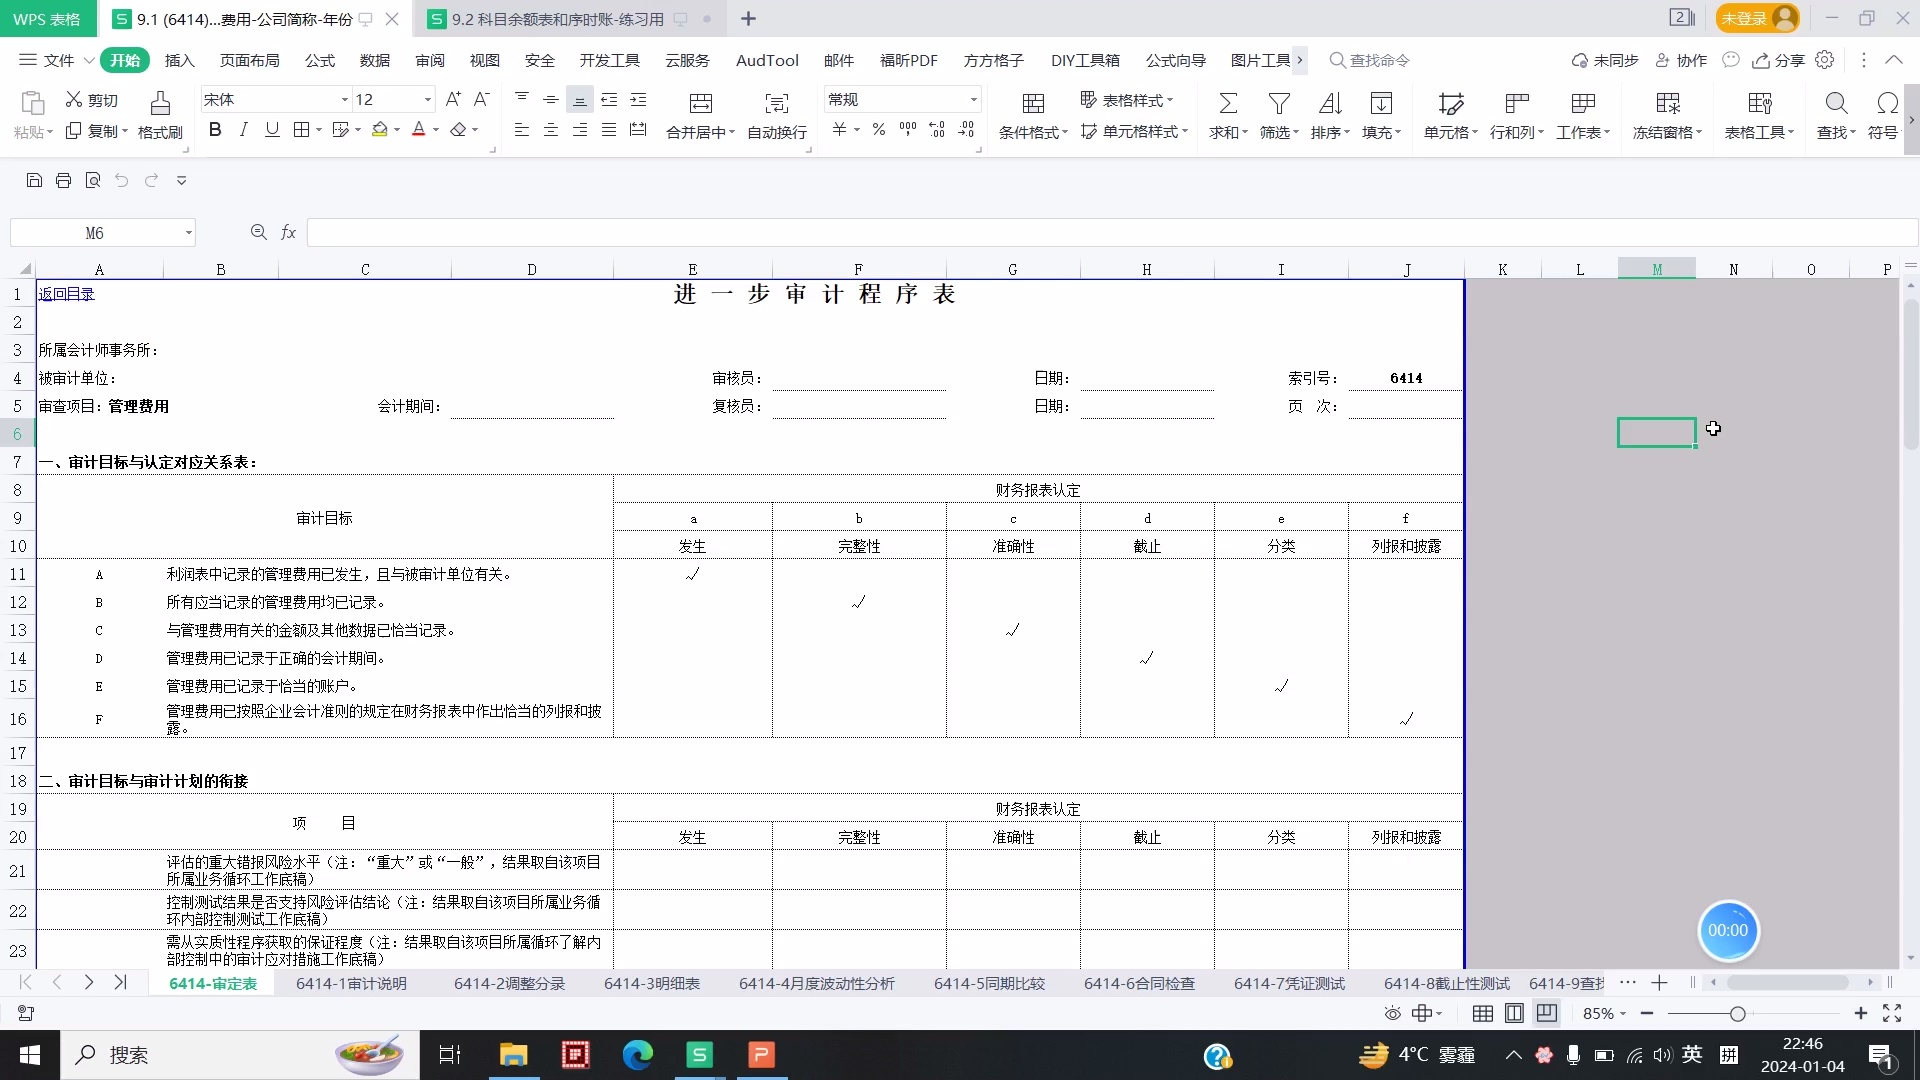Click Freeze Panes (冻结窗格) icon
Image resolution: width=1920 pixels, height=1080 pixels.
click(1667, 103)
